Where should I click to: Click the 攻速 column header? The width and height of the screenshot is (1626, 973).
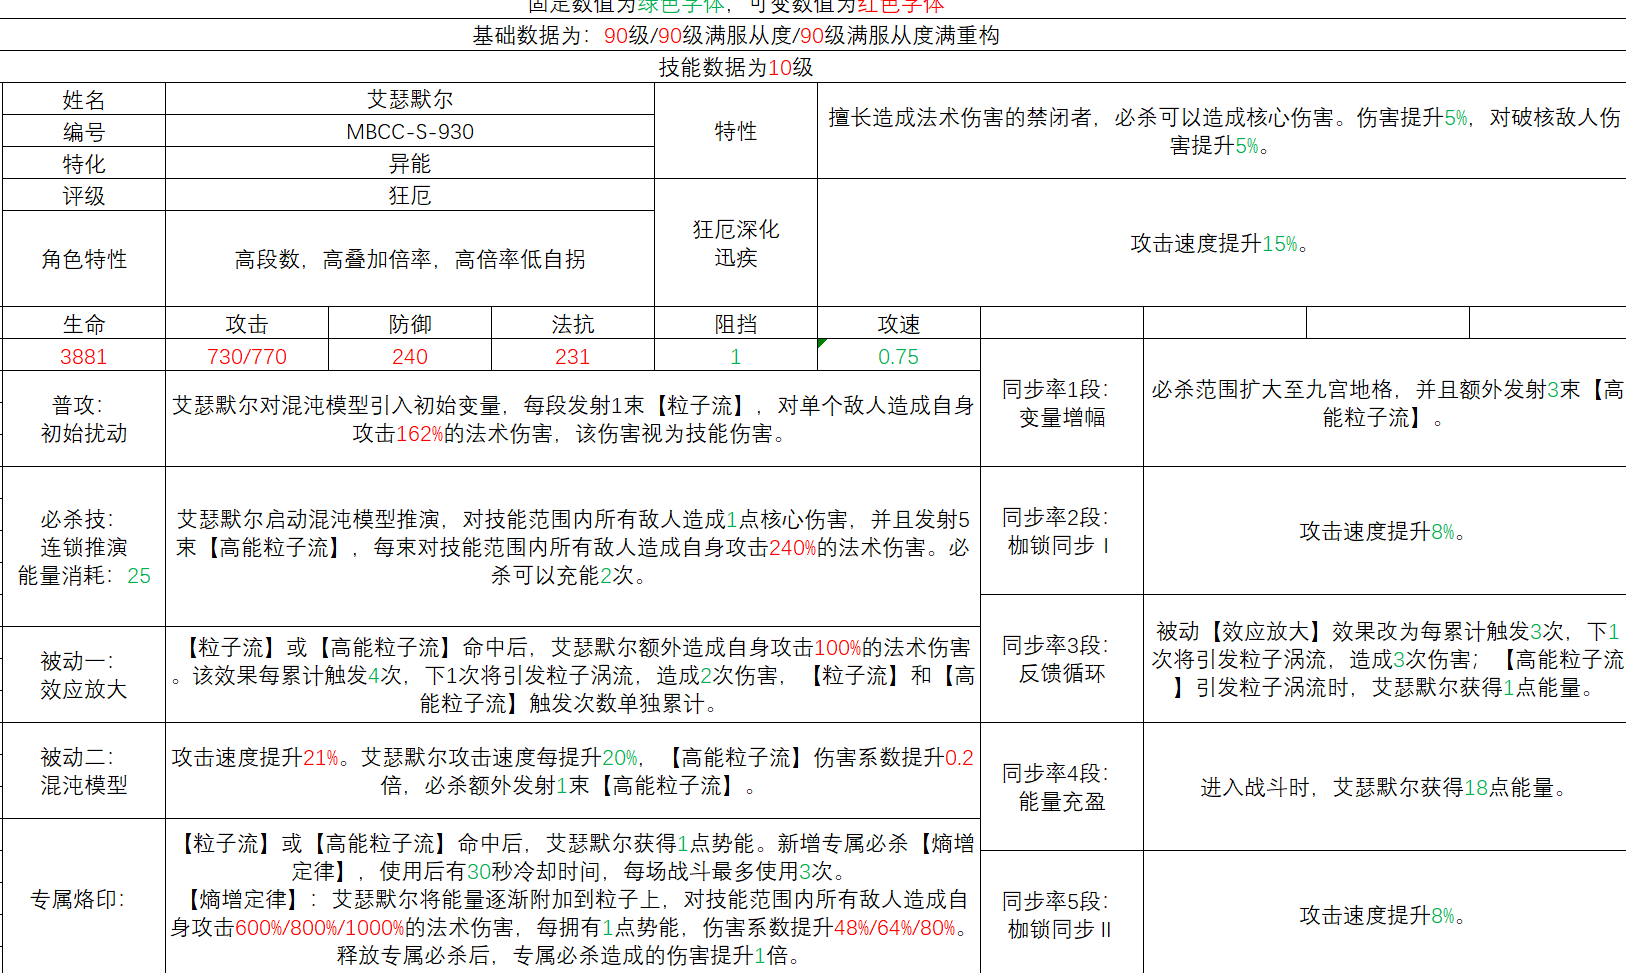pos(899,323)
